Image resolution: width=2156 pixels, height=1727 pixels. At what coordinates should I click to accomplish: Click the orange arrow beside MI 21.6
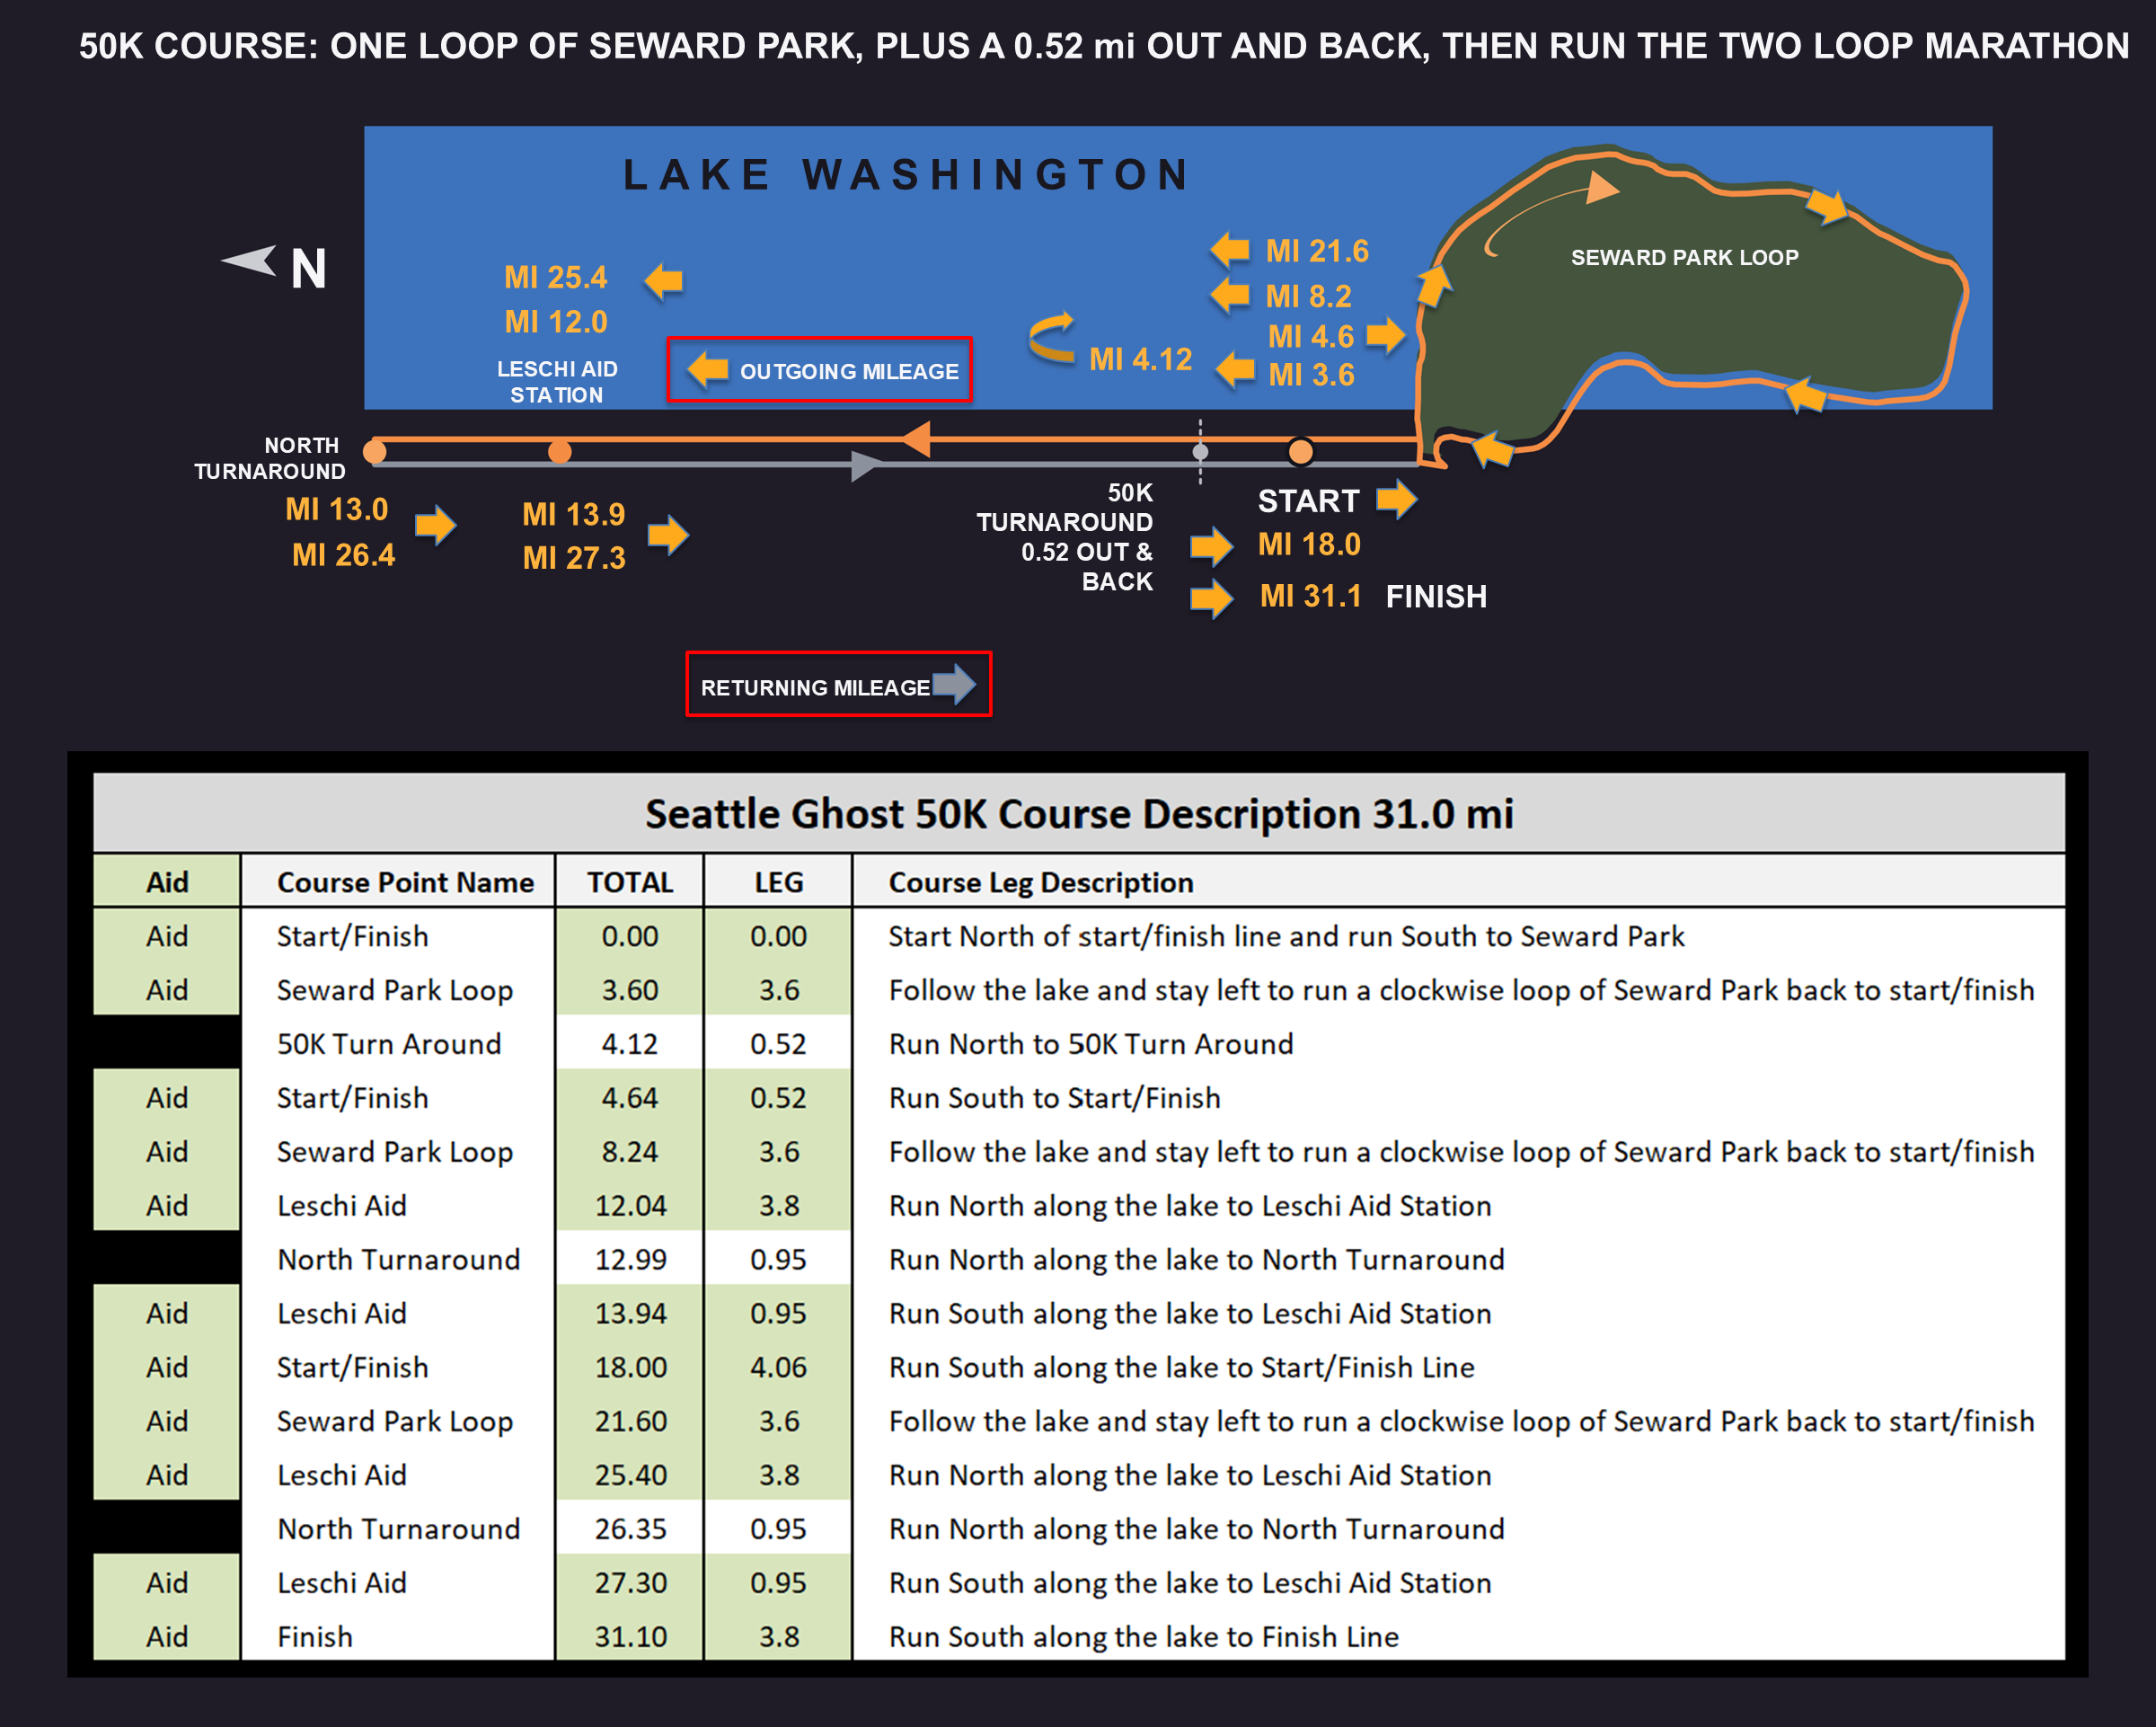[1230, 250]
